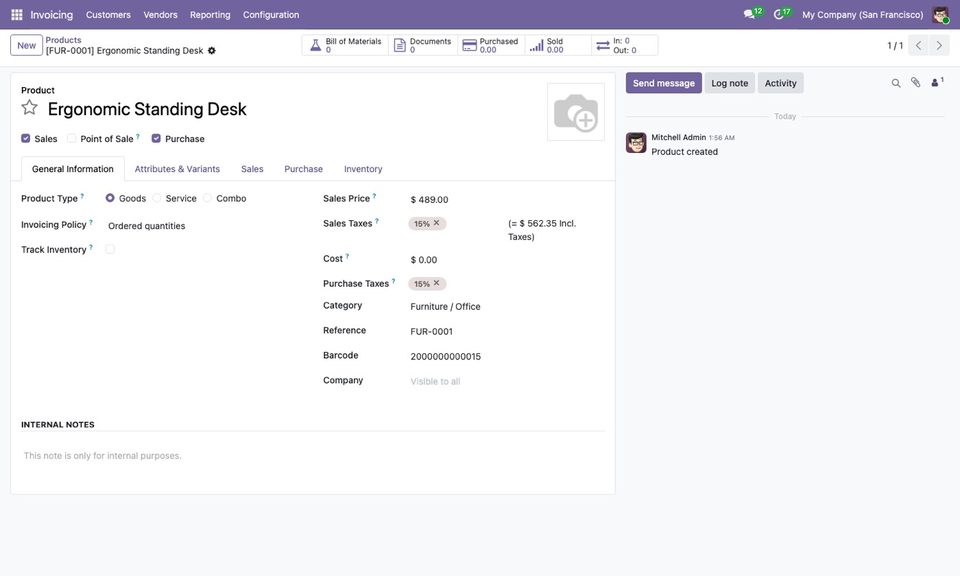Open the Purchased stat button
The height and width of the screenshot is (576, 960).
point(491,45)
